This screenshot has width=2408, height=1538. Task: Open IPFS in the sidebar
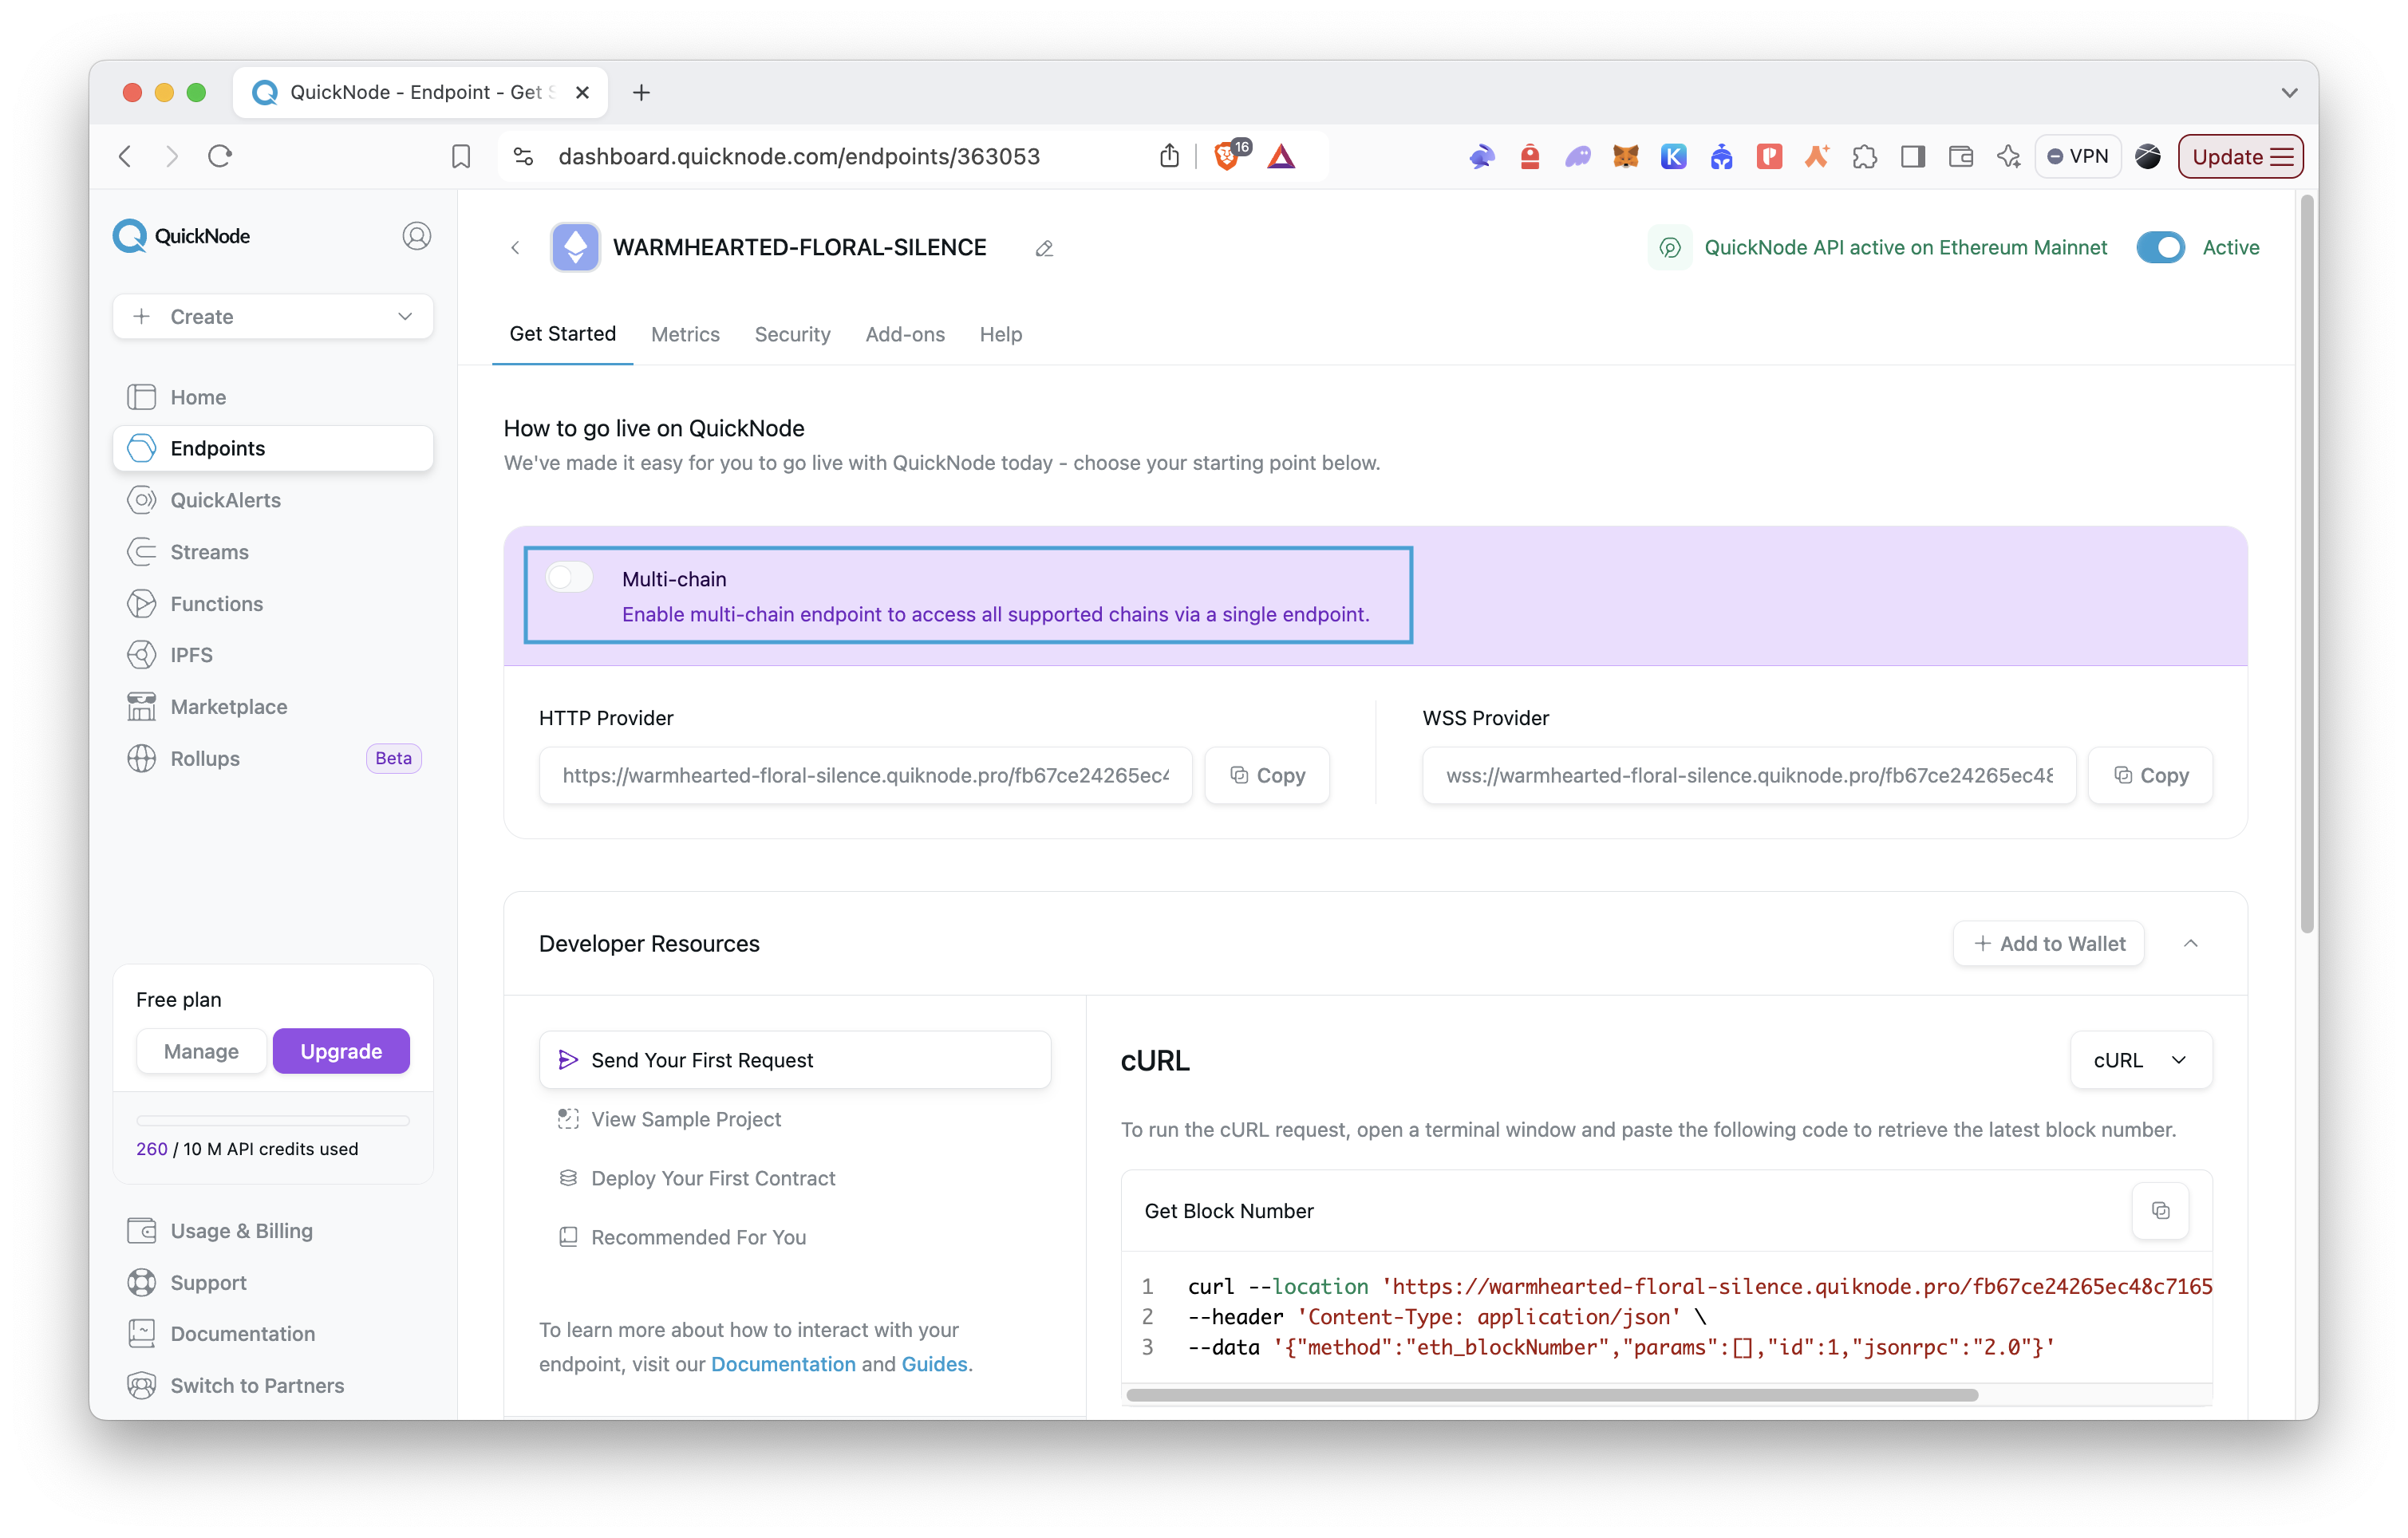(273, 655)
